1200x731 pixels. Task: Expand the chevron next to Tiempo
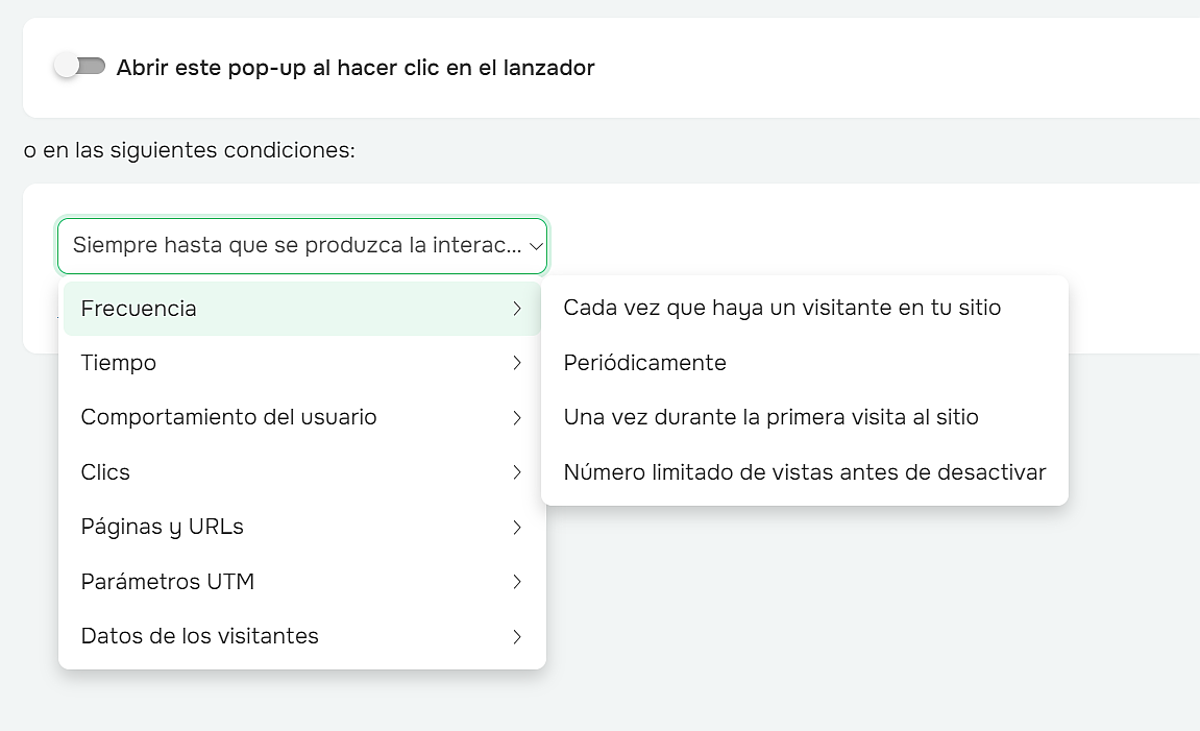(x=517, y=363)
